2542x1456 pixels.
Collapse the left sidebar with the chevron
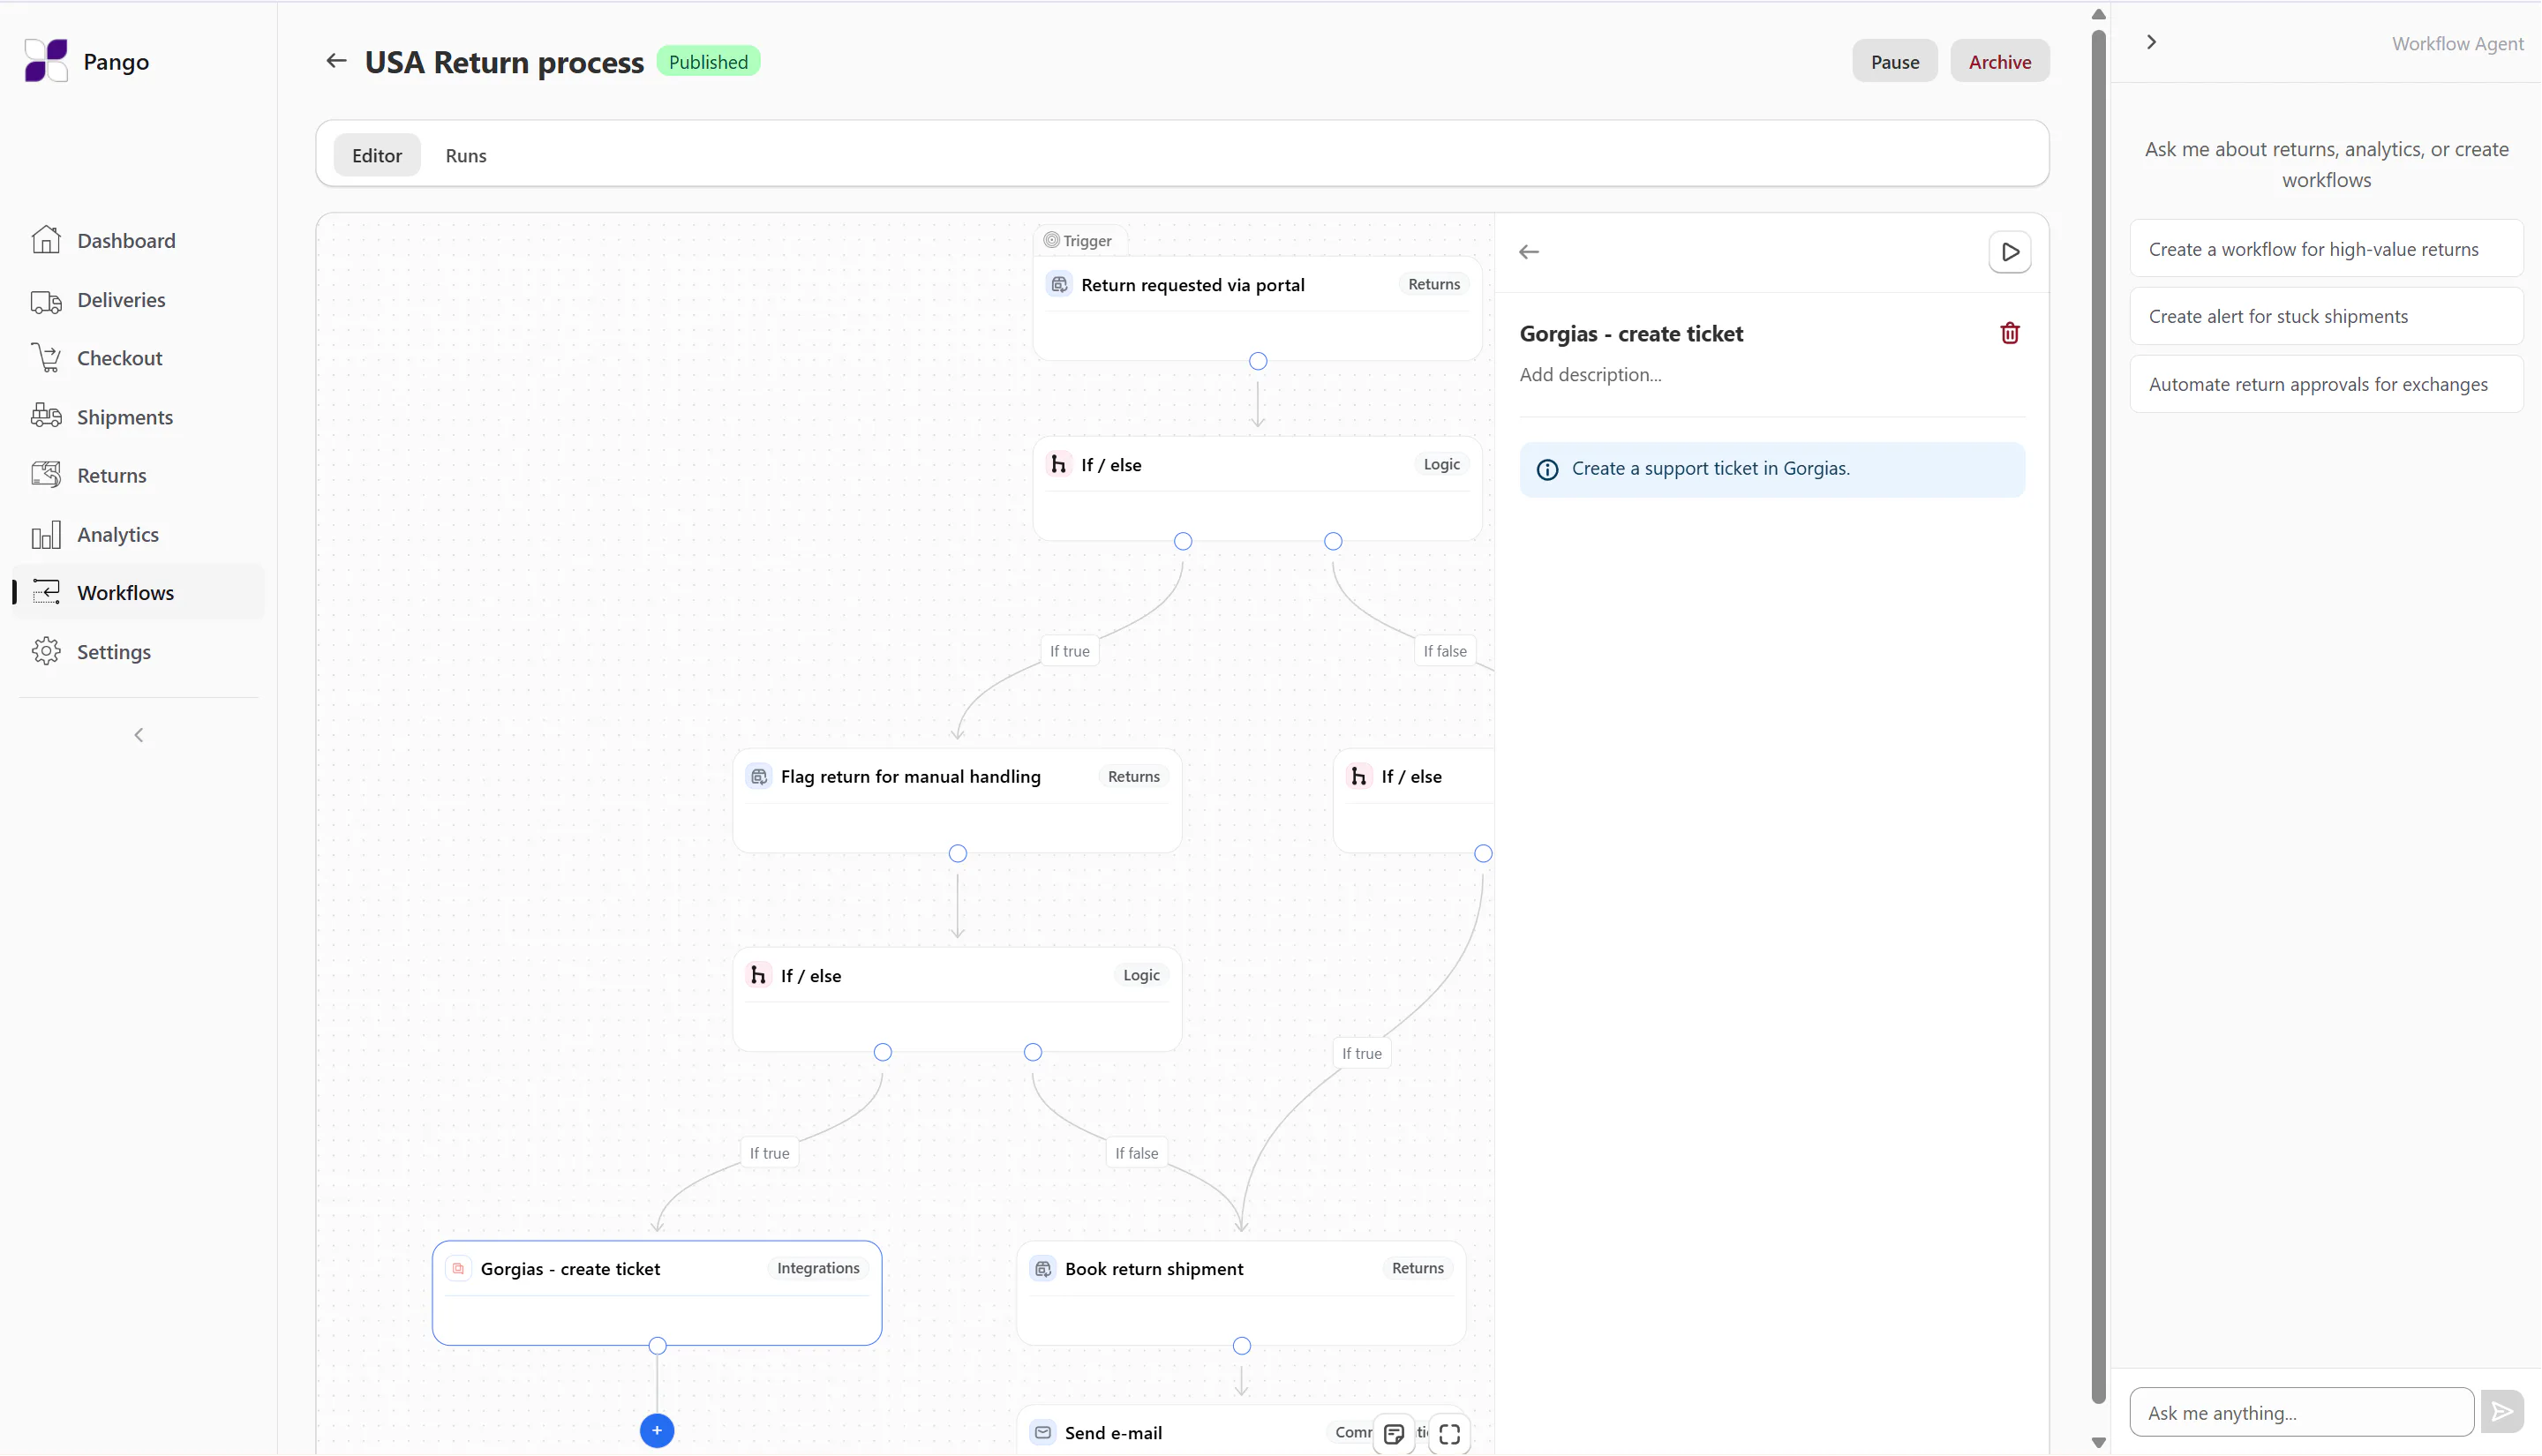[x=139, y=735]
